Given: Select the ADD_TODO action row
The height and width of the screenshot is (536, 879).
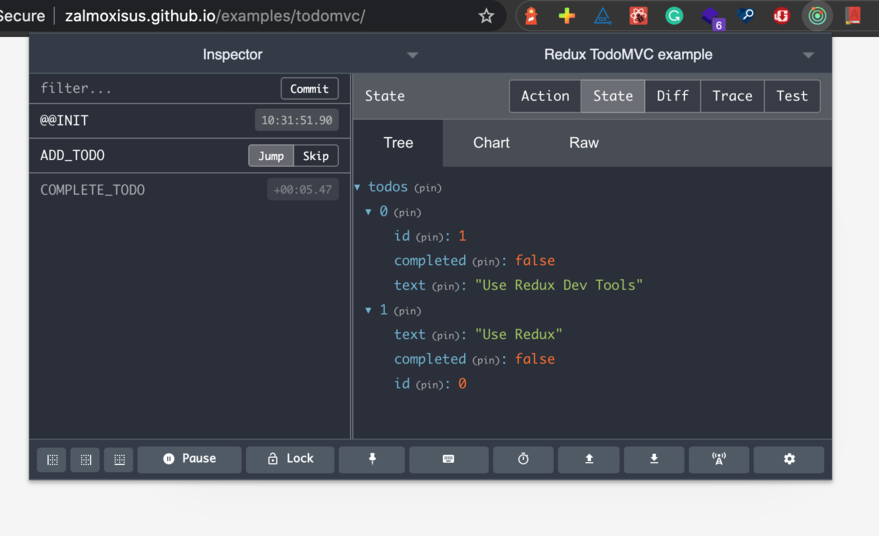Looking at the screenshot, I should coord(189,155).
